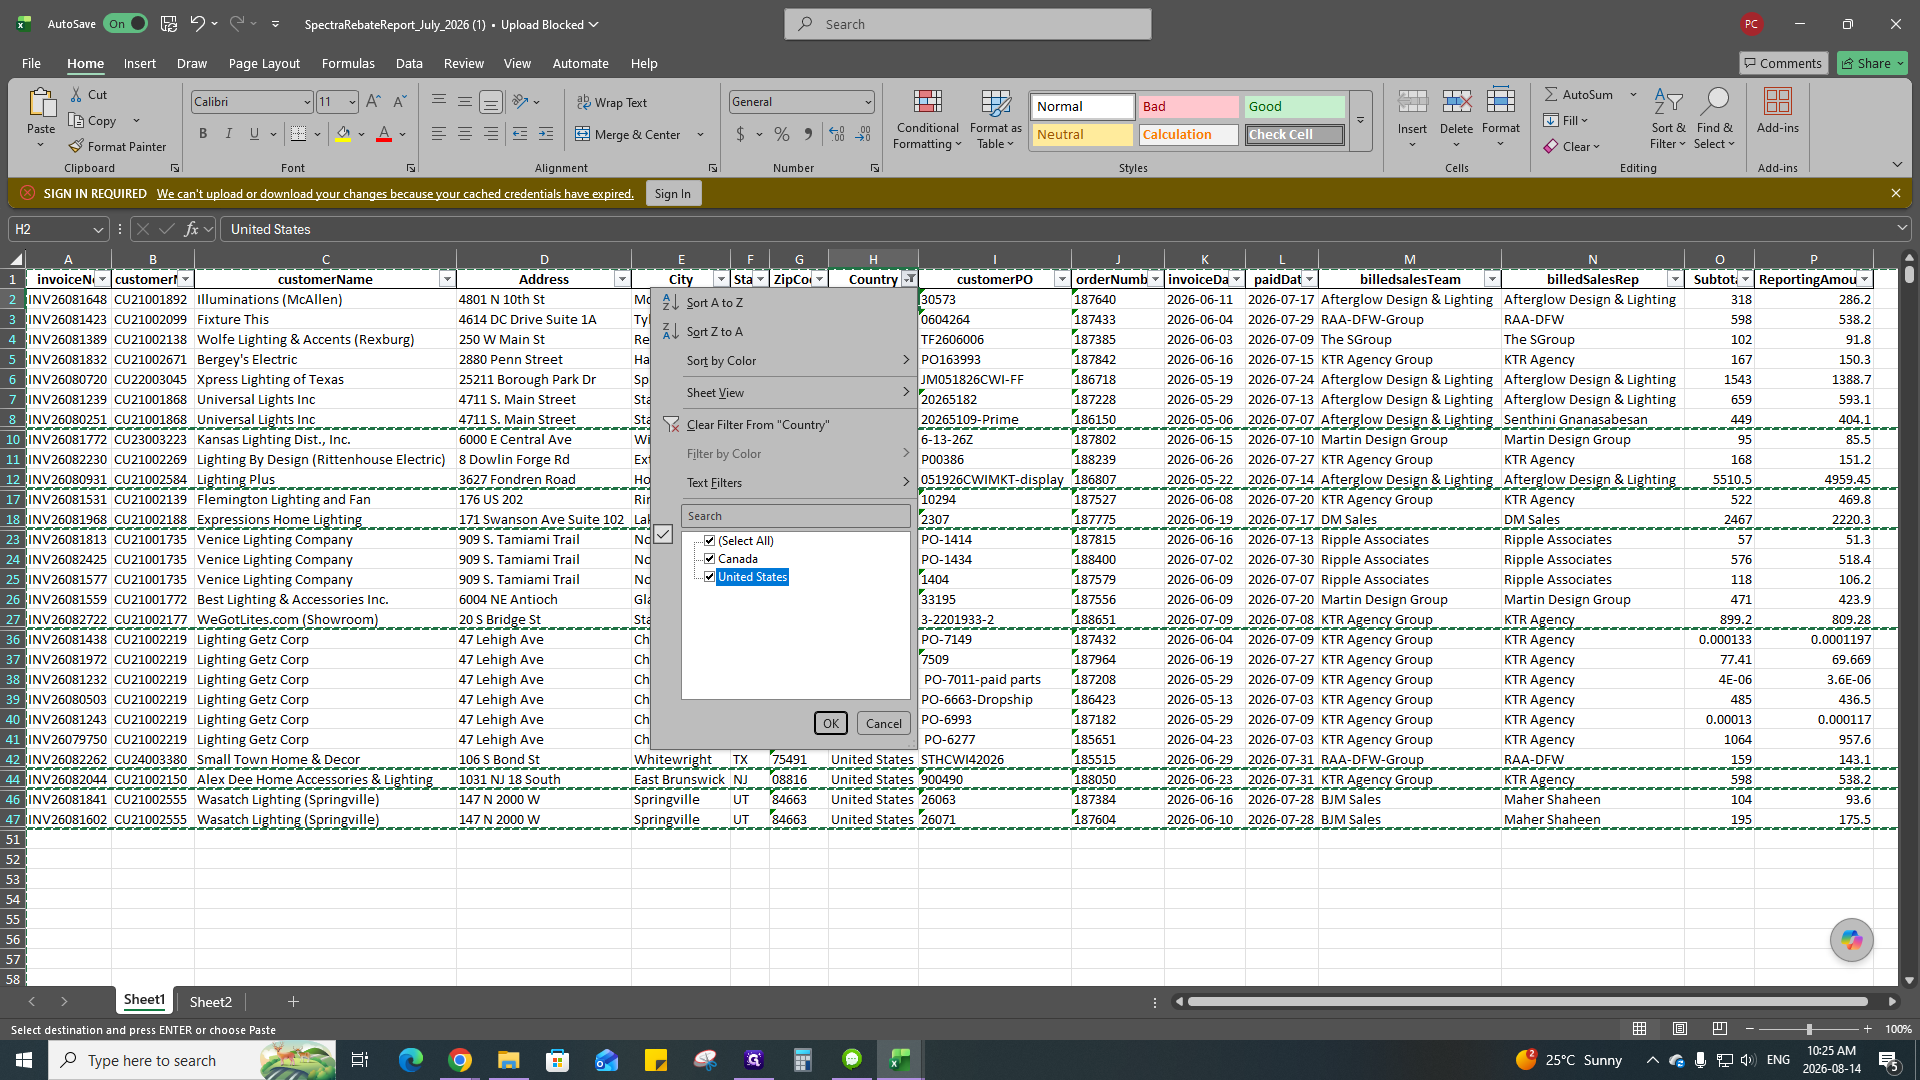This screenshot has width=1920, height=1080.
Task: Click the Cut scissors icon
Action: [x=76, y=94]
